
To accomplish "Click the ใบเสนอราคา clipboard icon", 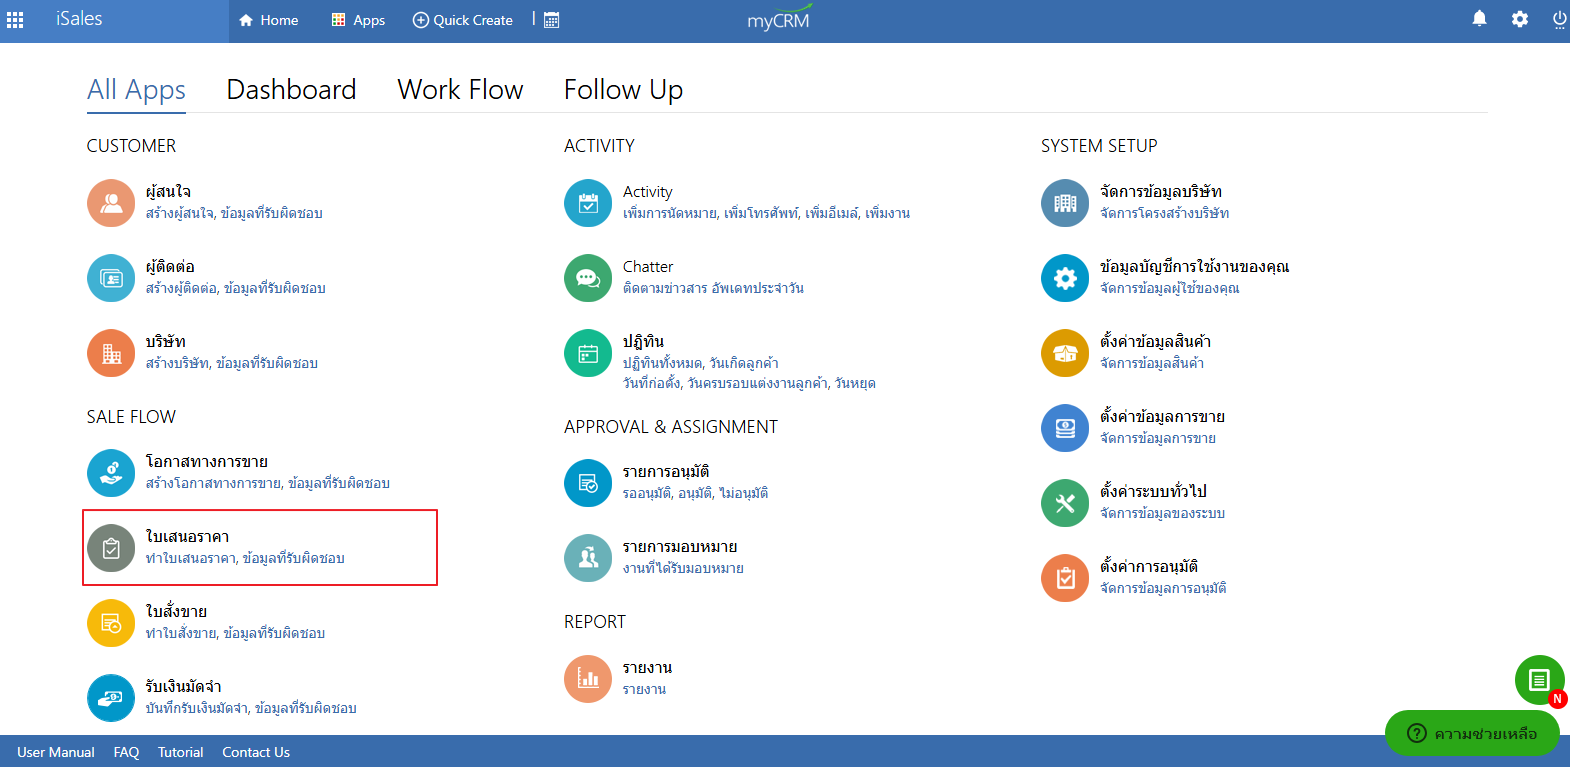I will pos(111,548).
